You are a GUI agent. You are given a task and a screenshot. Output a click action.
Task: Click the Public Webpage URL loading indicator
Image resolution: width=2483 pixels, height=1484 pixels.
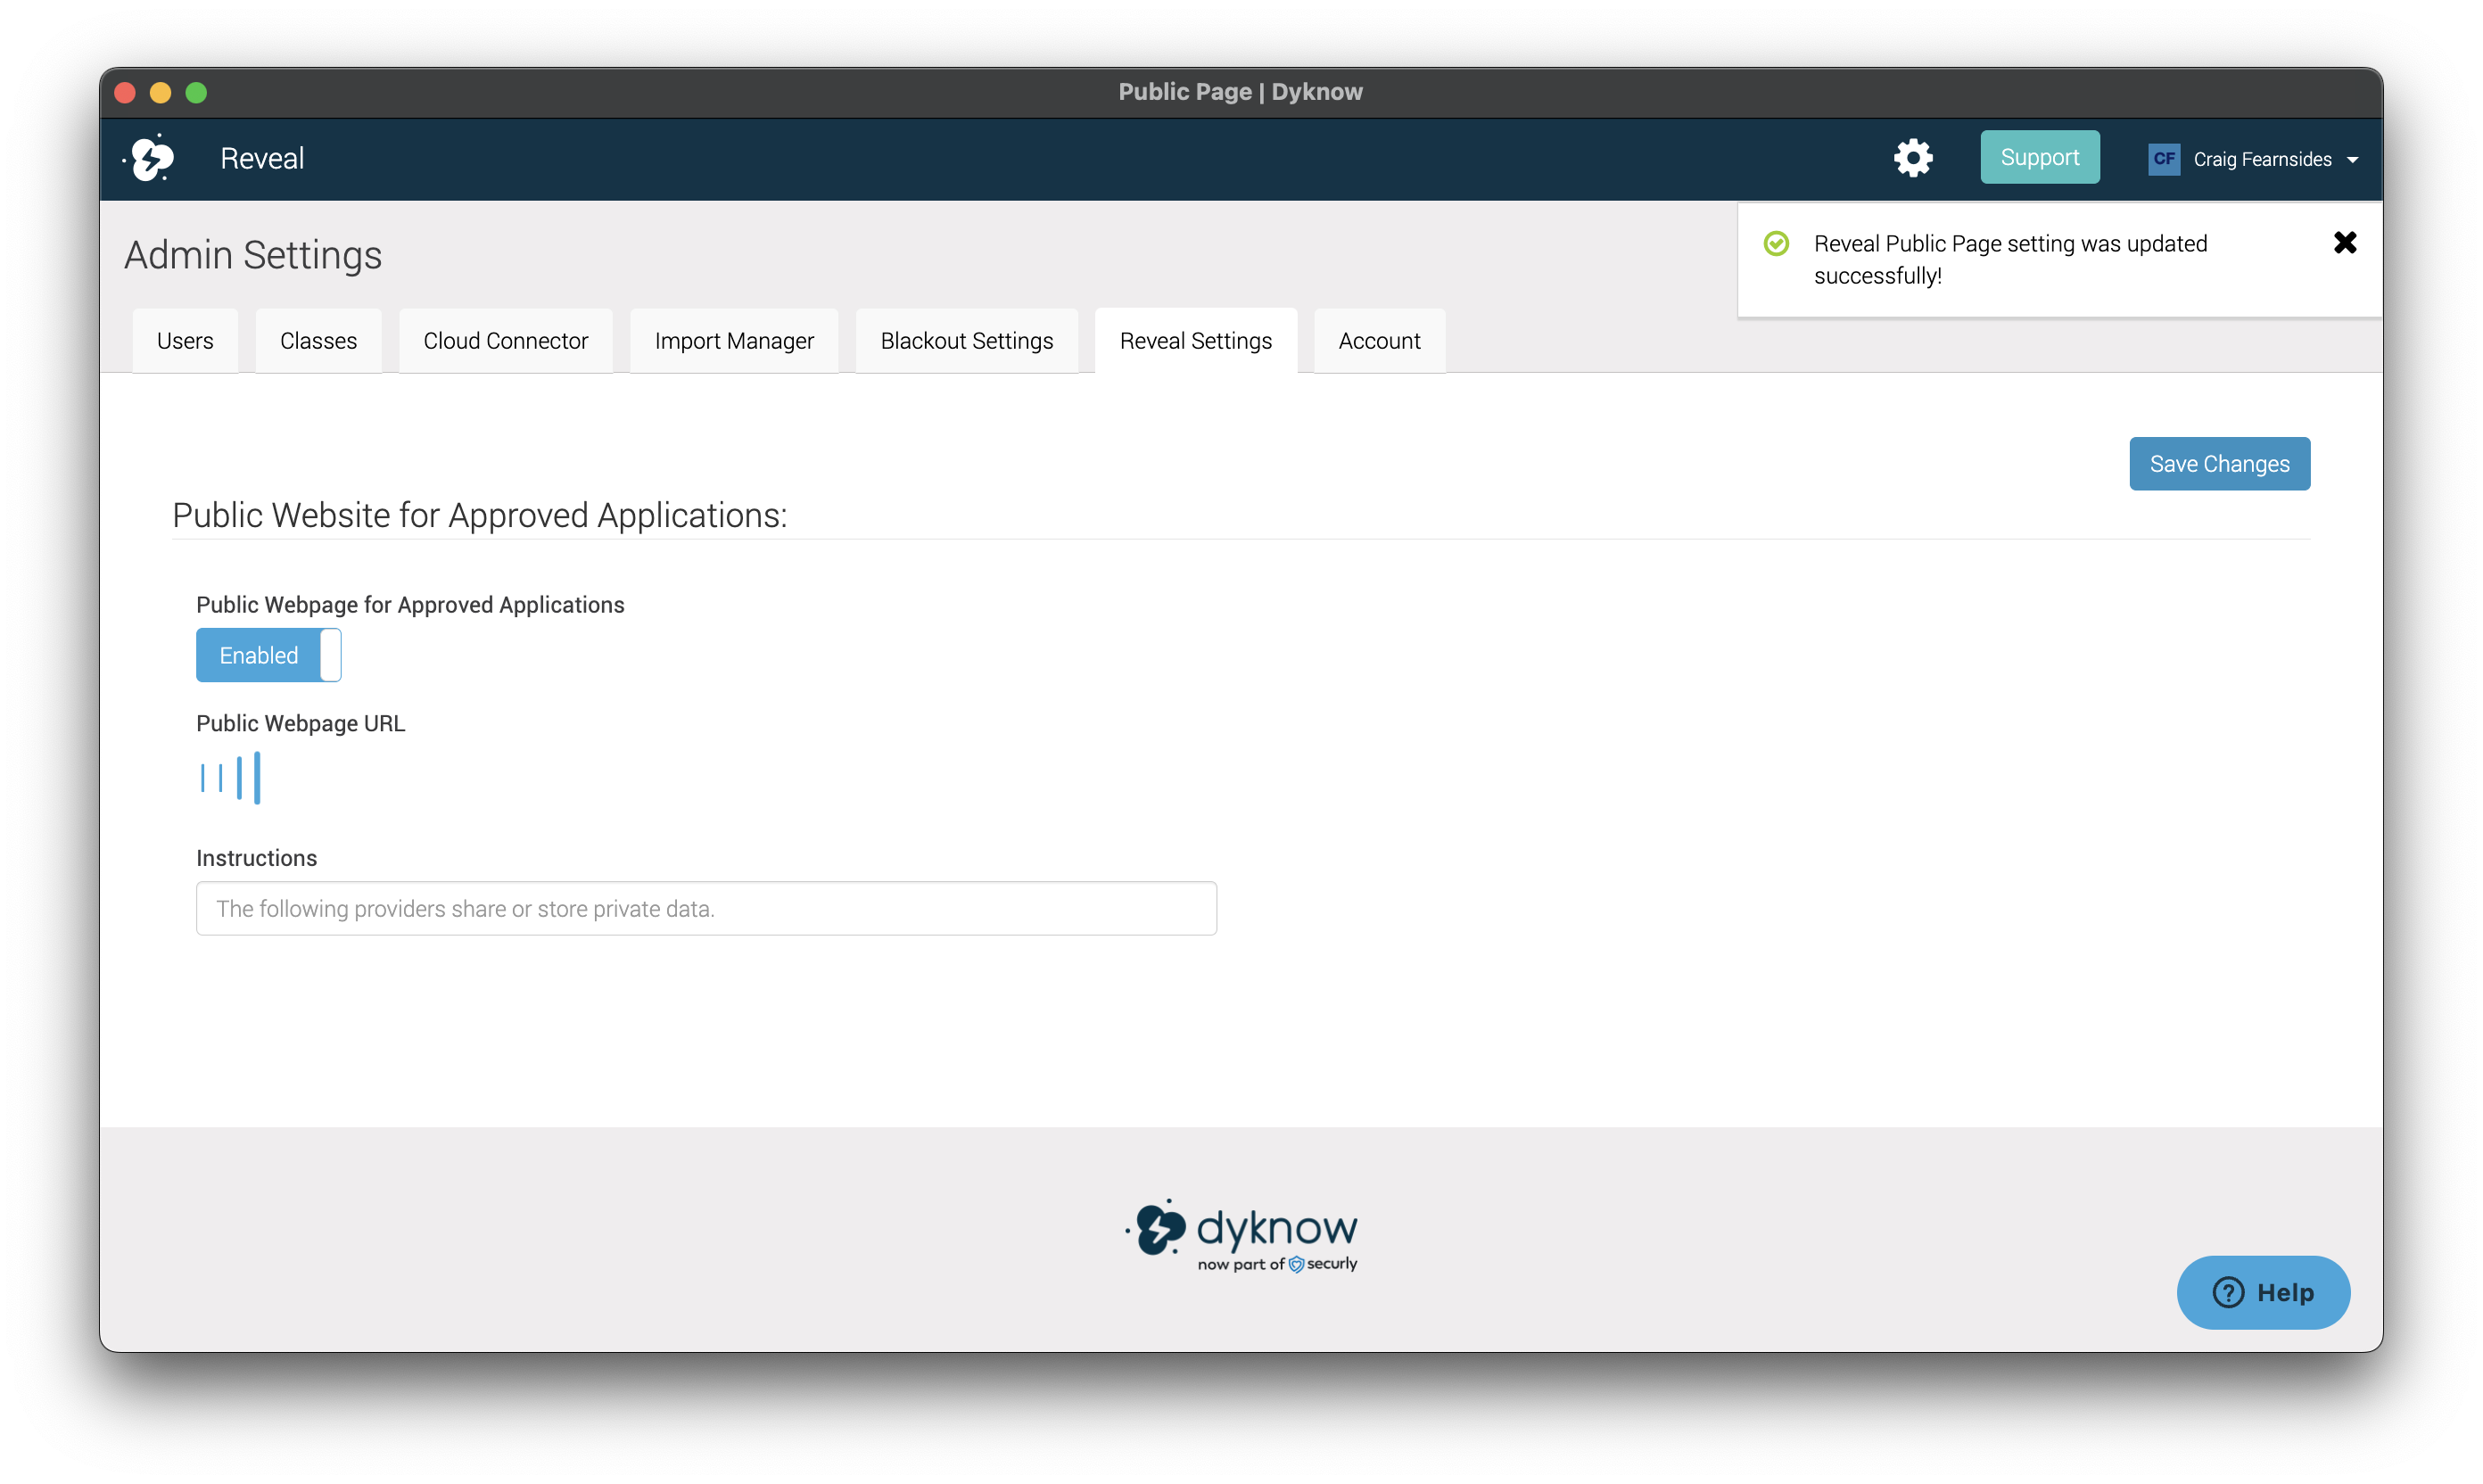(230, 777)
